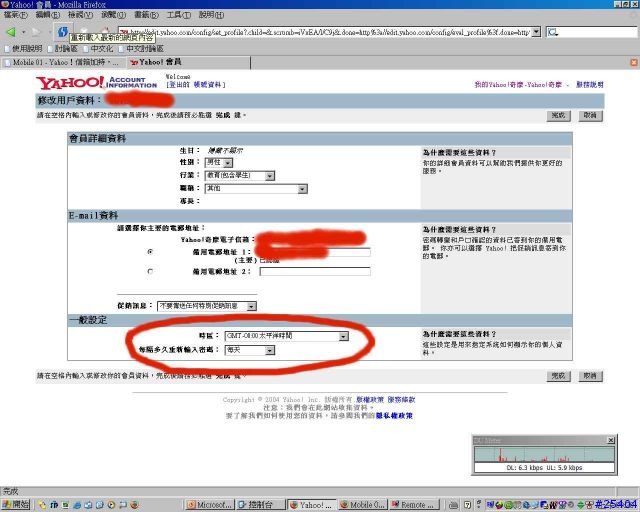Open the 使用說明 bookmark
The width and height of the screenshot is (640, 512).
(23, 49)
